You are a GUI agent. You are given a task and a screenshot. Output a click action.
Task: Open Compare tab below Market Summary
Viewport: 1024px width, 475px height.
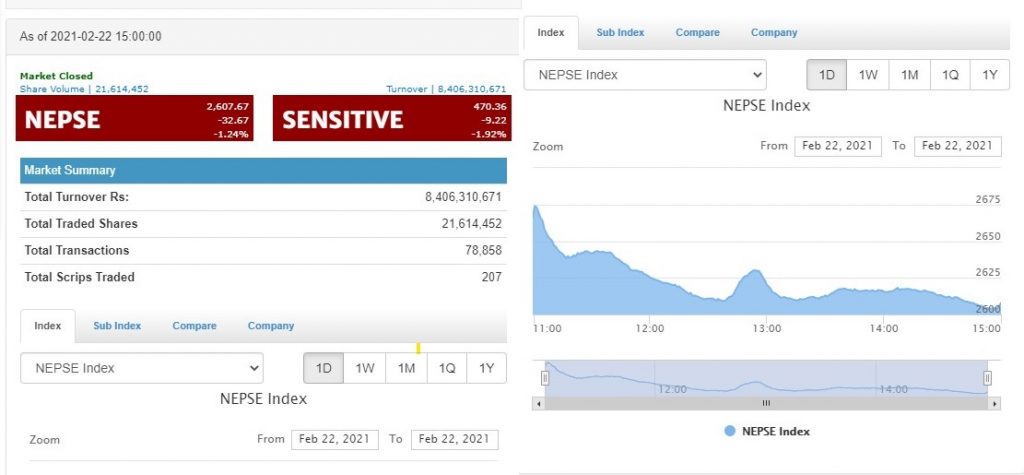[x=194, y=326]
